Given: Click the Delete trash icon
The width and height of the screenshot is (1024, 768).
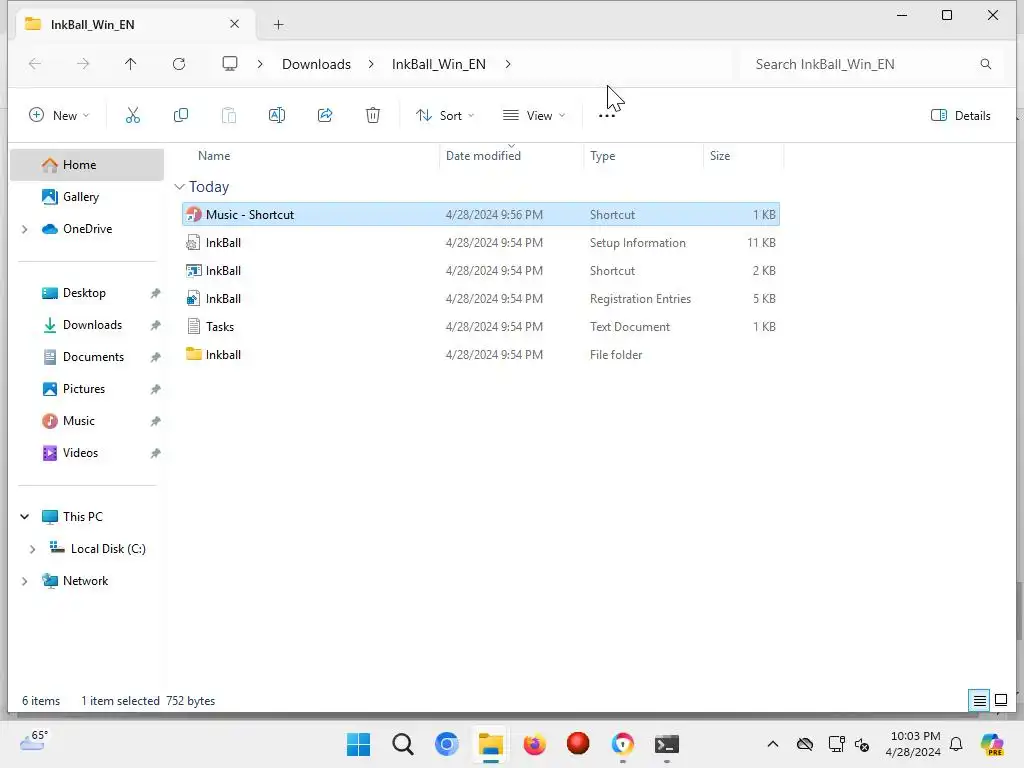Looking at the screenshot, I should click(373, 116).
